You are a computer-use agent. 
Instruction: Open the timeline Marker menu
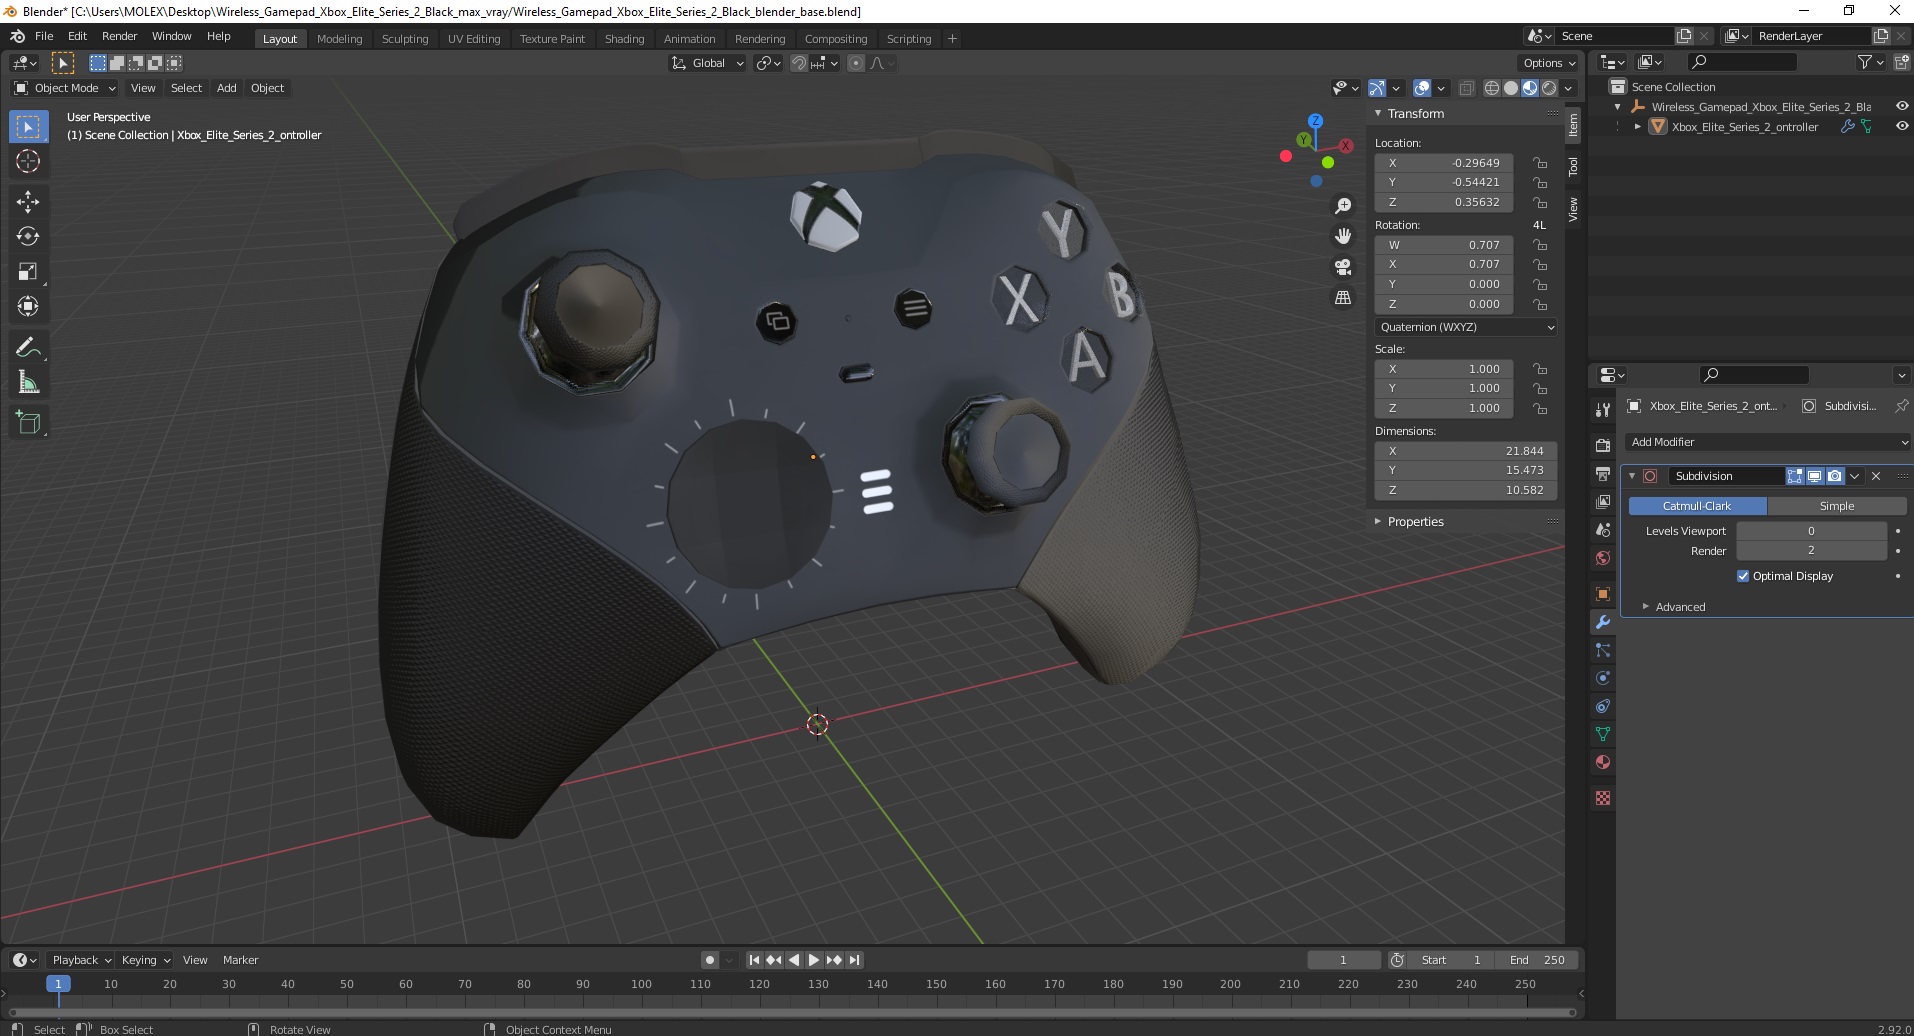(240, 960)
